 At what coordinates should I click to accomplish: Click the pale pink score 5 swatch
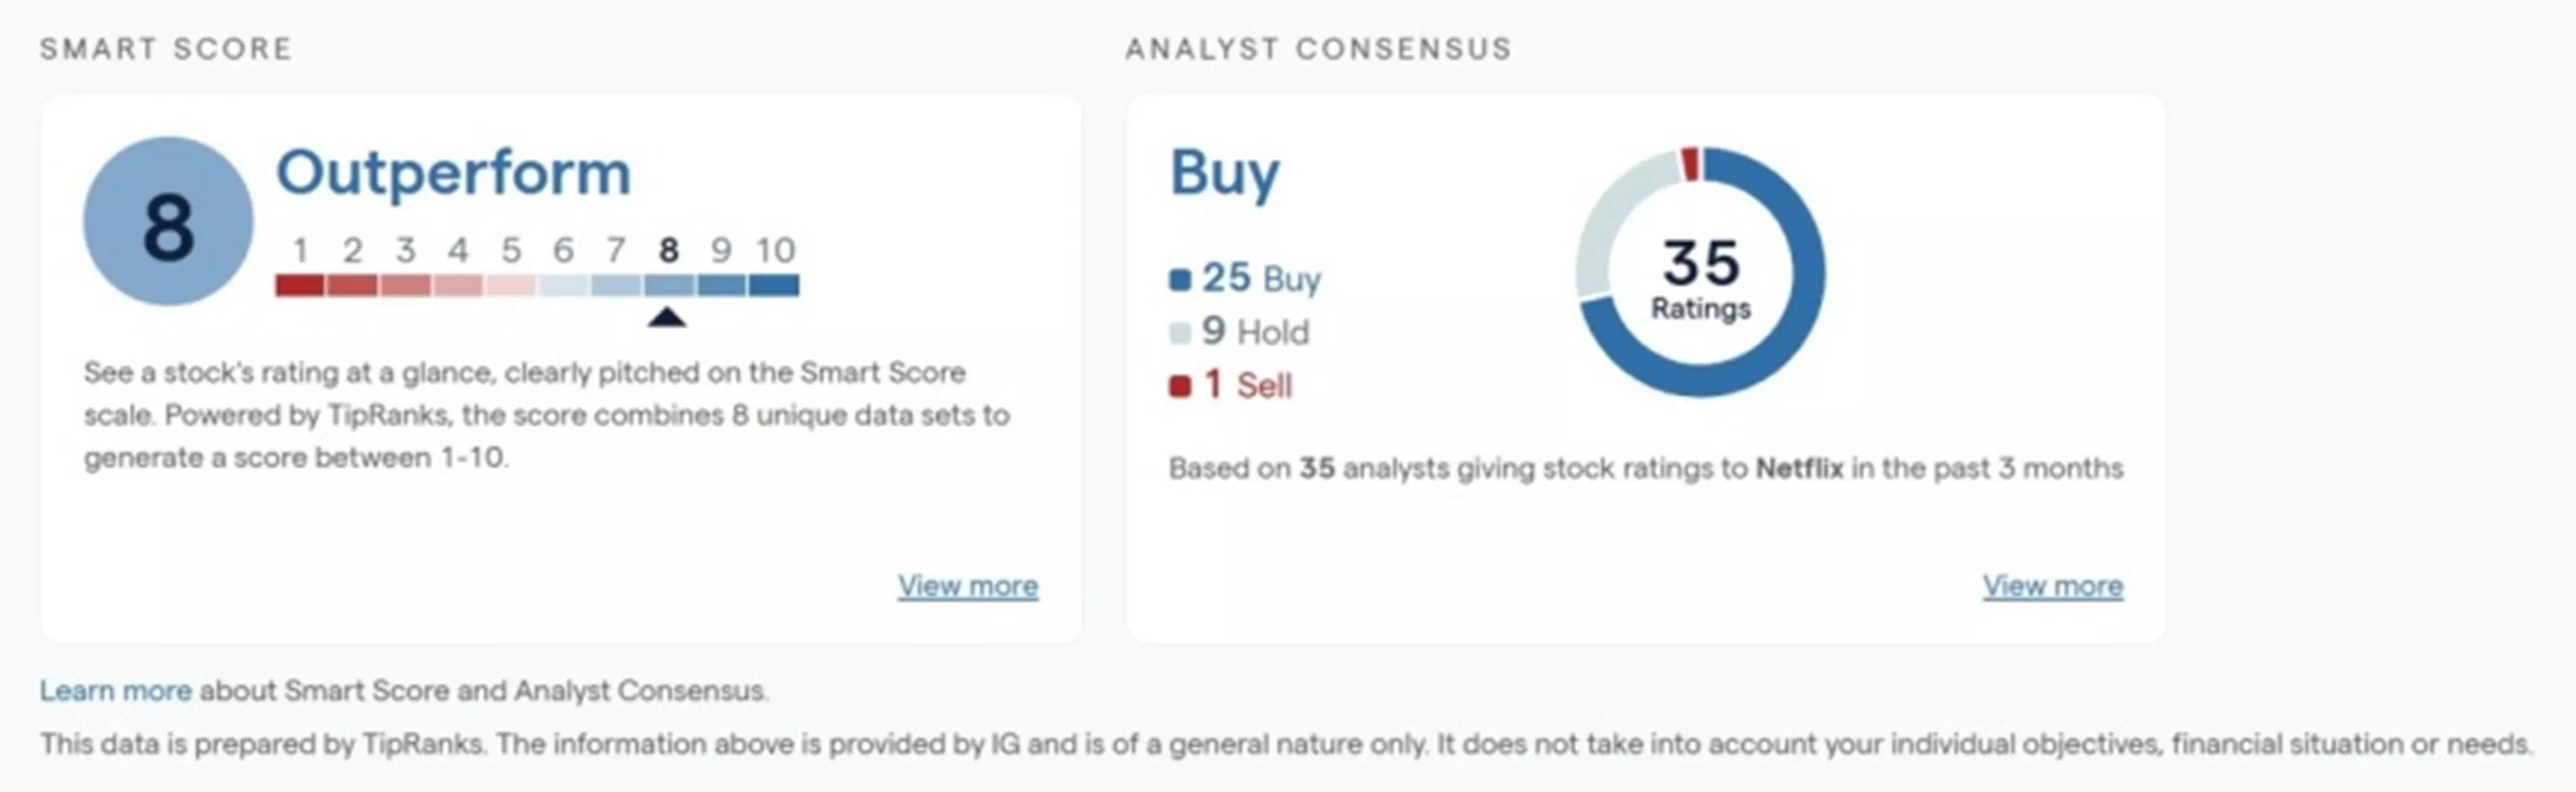tap(510, 286)
